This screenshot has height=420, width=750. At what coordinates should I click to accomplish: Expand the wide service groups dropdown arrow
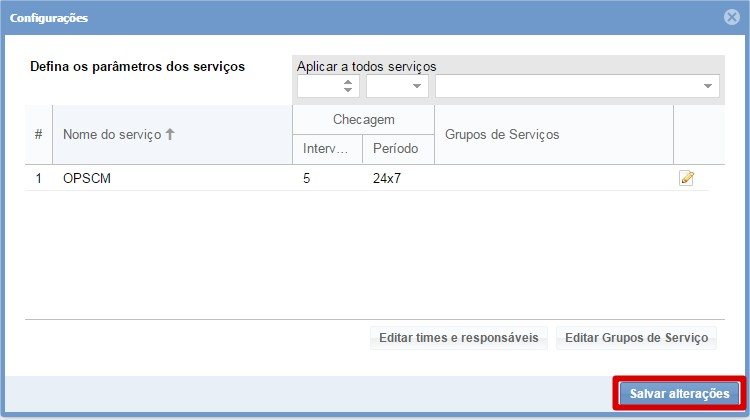click(x=709, y=87)
